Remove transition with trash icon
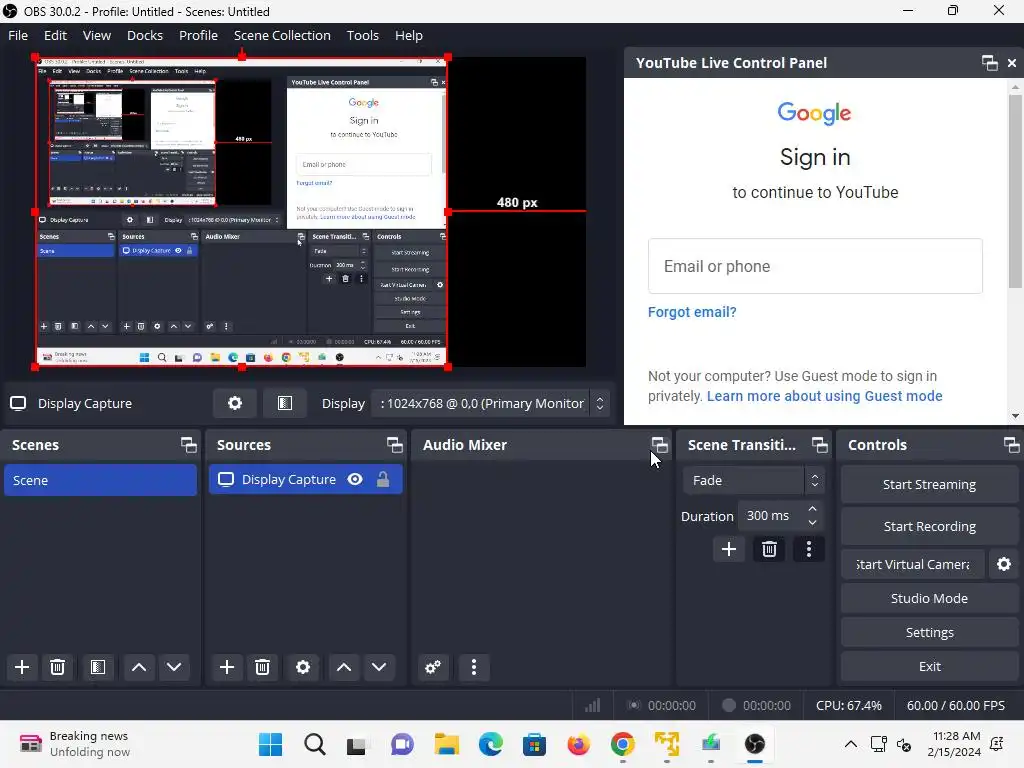Viewport: 1024px width, 768px height. coord(769,549)
